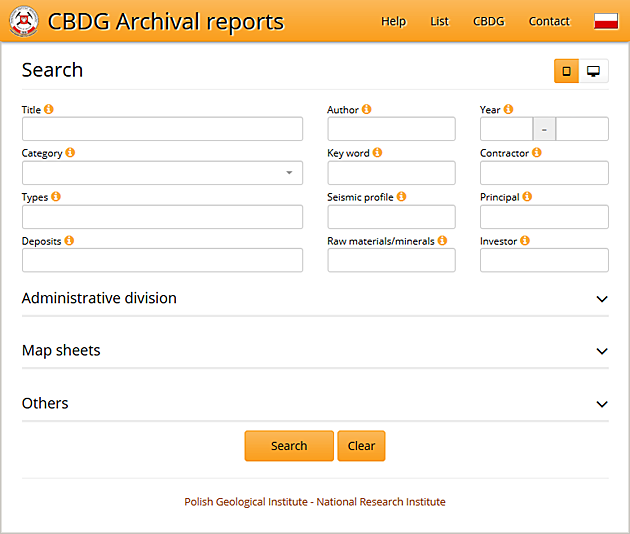The image size is (630, 534).
Task: Click the Polish Geological Institute logo emblem
Action: 24,21
